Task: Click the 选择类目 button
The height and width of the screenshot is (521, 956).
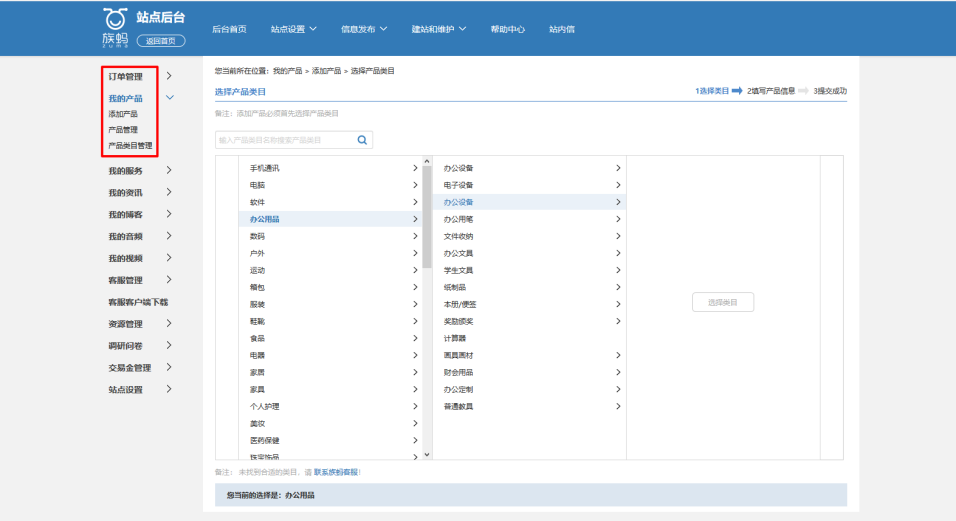Action: [723, 302]
